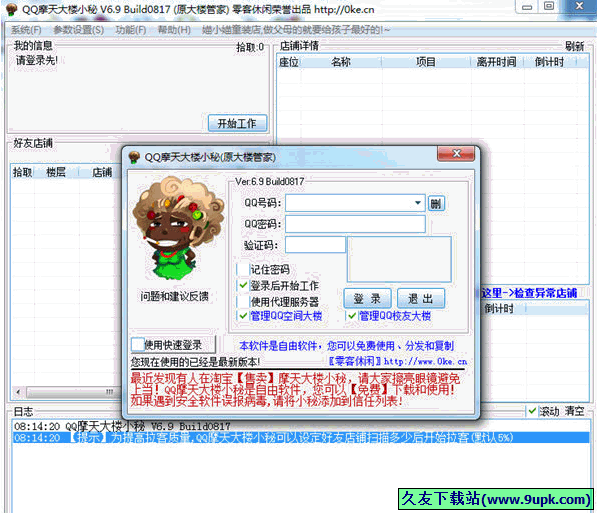Open the 参数设置(S) menu
The height and width of the screenshot is (513, 597).
click(78, 30)
